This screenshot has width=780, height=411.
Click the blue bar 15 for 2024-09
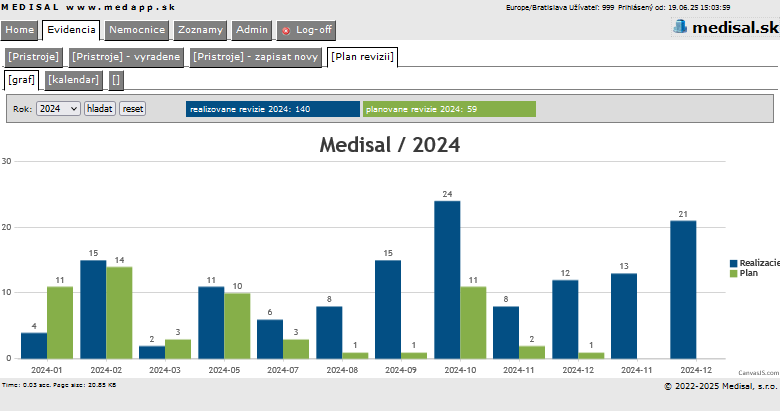pos(388,309)
